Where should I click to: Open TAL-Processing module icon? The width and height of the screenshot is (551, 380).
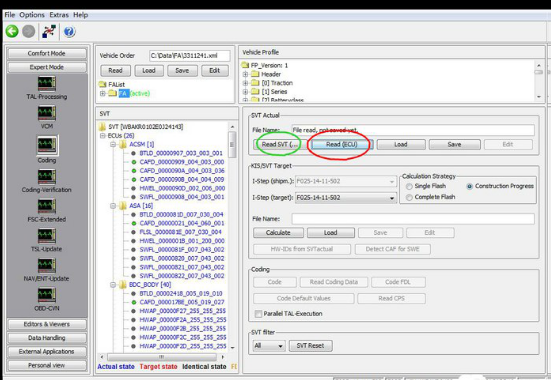point(47,83)
